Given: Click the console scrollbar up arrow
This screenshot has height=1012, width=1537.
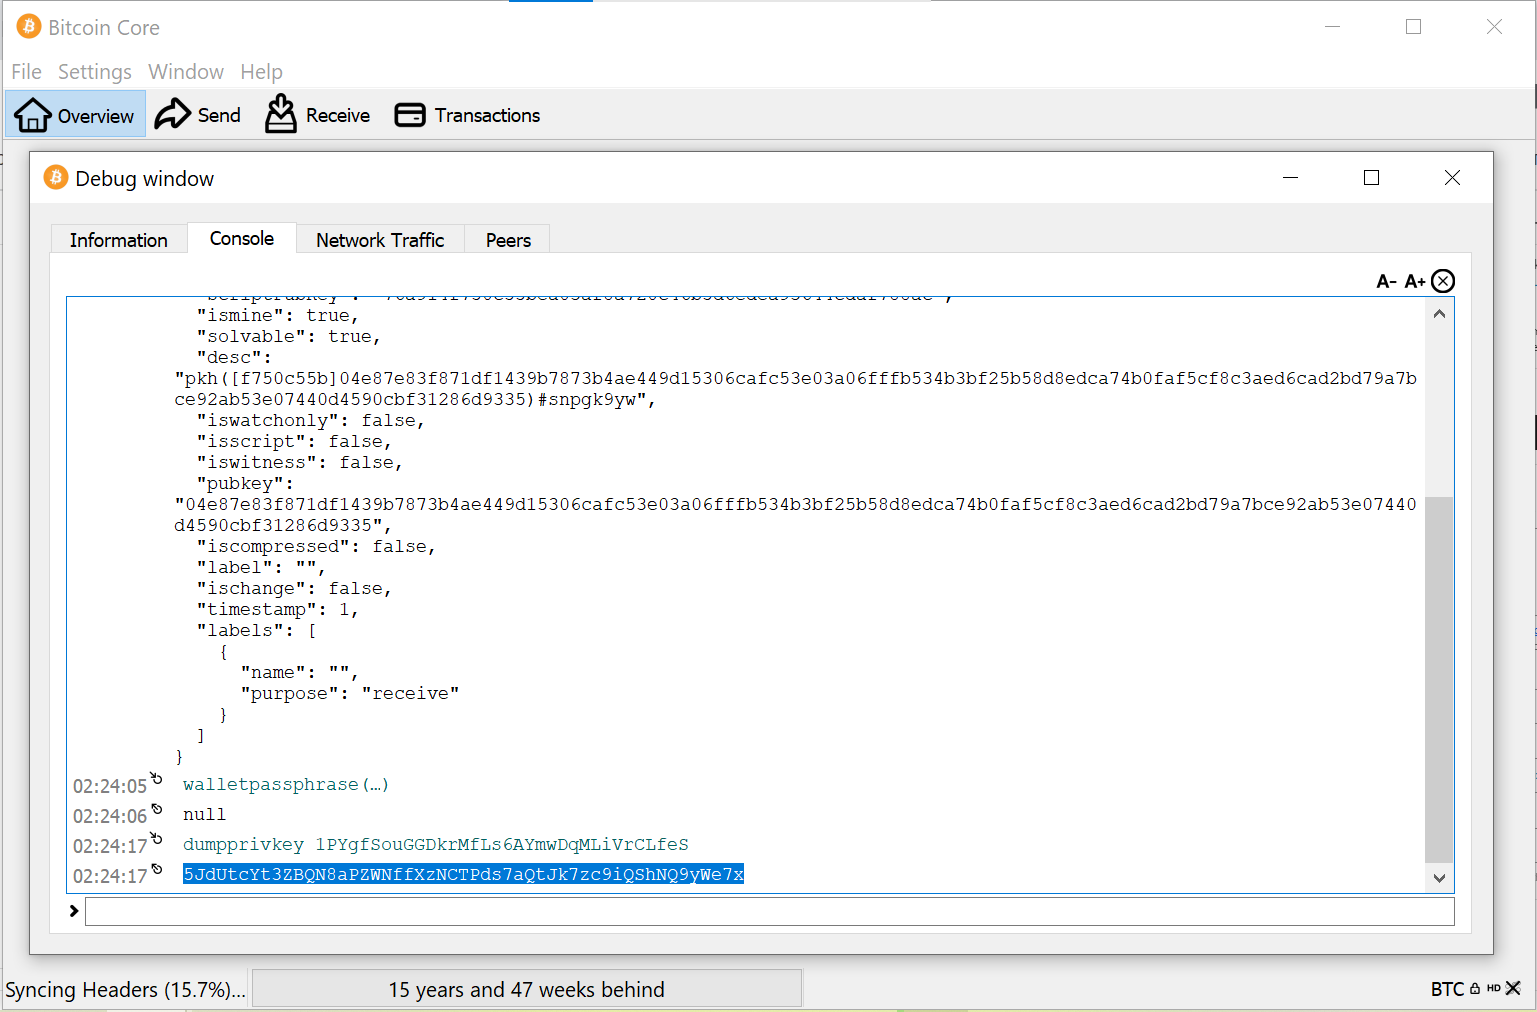Looking at the screenshot, I should 1439,314.
